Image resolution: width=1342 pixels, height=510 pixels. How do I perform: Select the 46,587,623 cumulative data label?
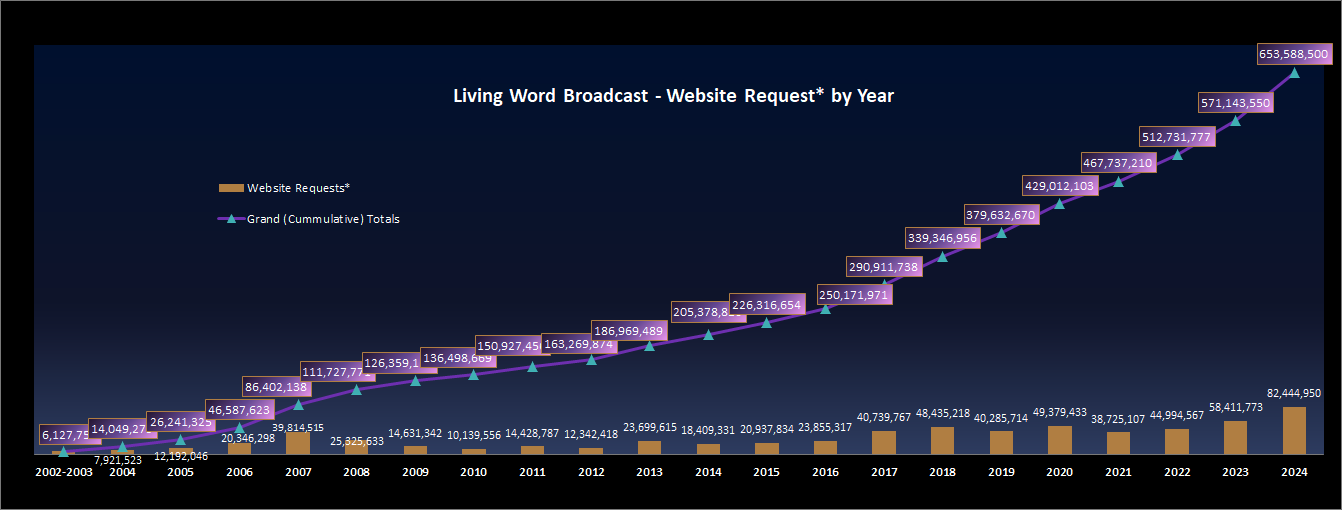coord(240,409)
